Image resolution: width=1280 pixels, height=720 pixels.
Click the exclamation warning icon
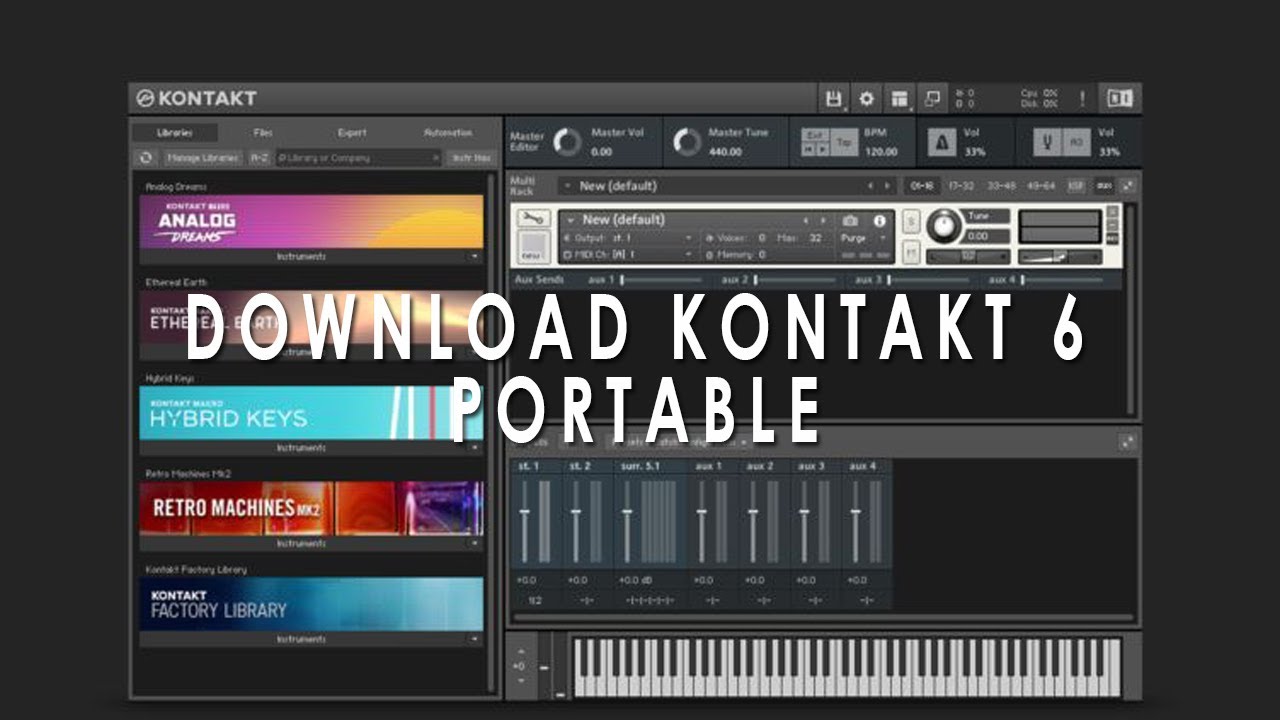[1082, 99]
